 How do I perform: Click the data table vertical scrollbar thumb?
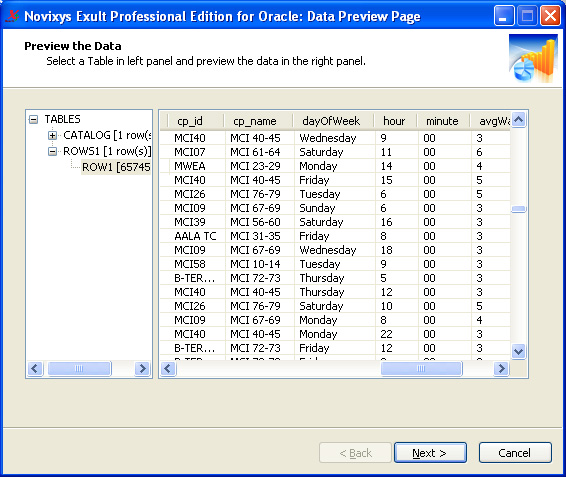tap(519, 209)
